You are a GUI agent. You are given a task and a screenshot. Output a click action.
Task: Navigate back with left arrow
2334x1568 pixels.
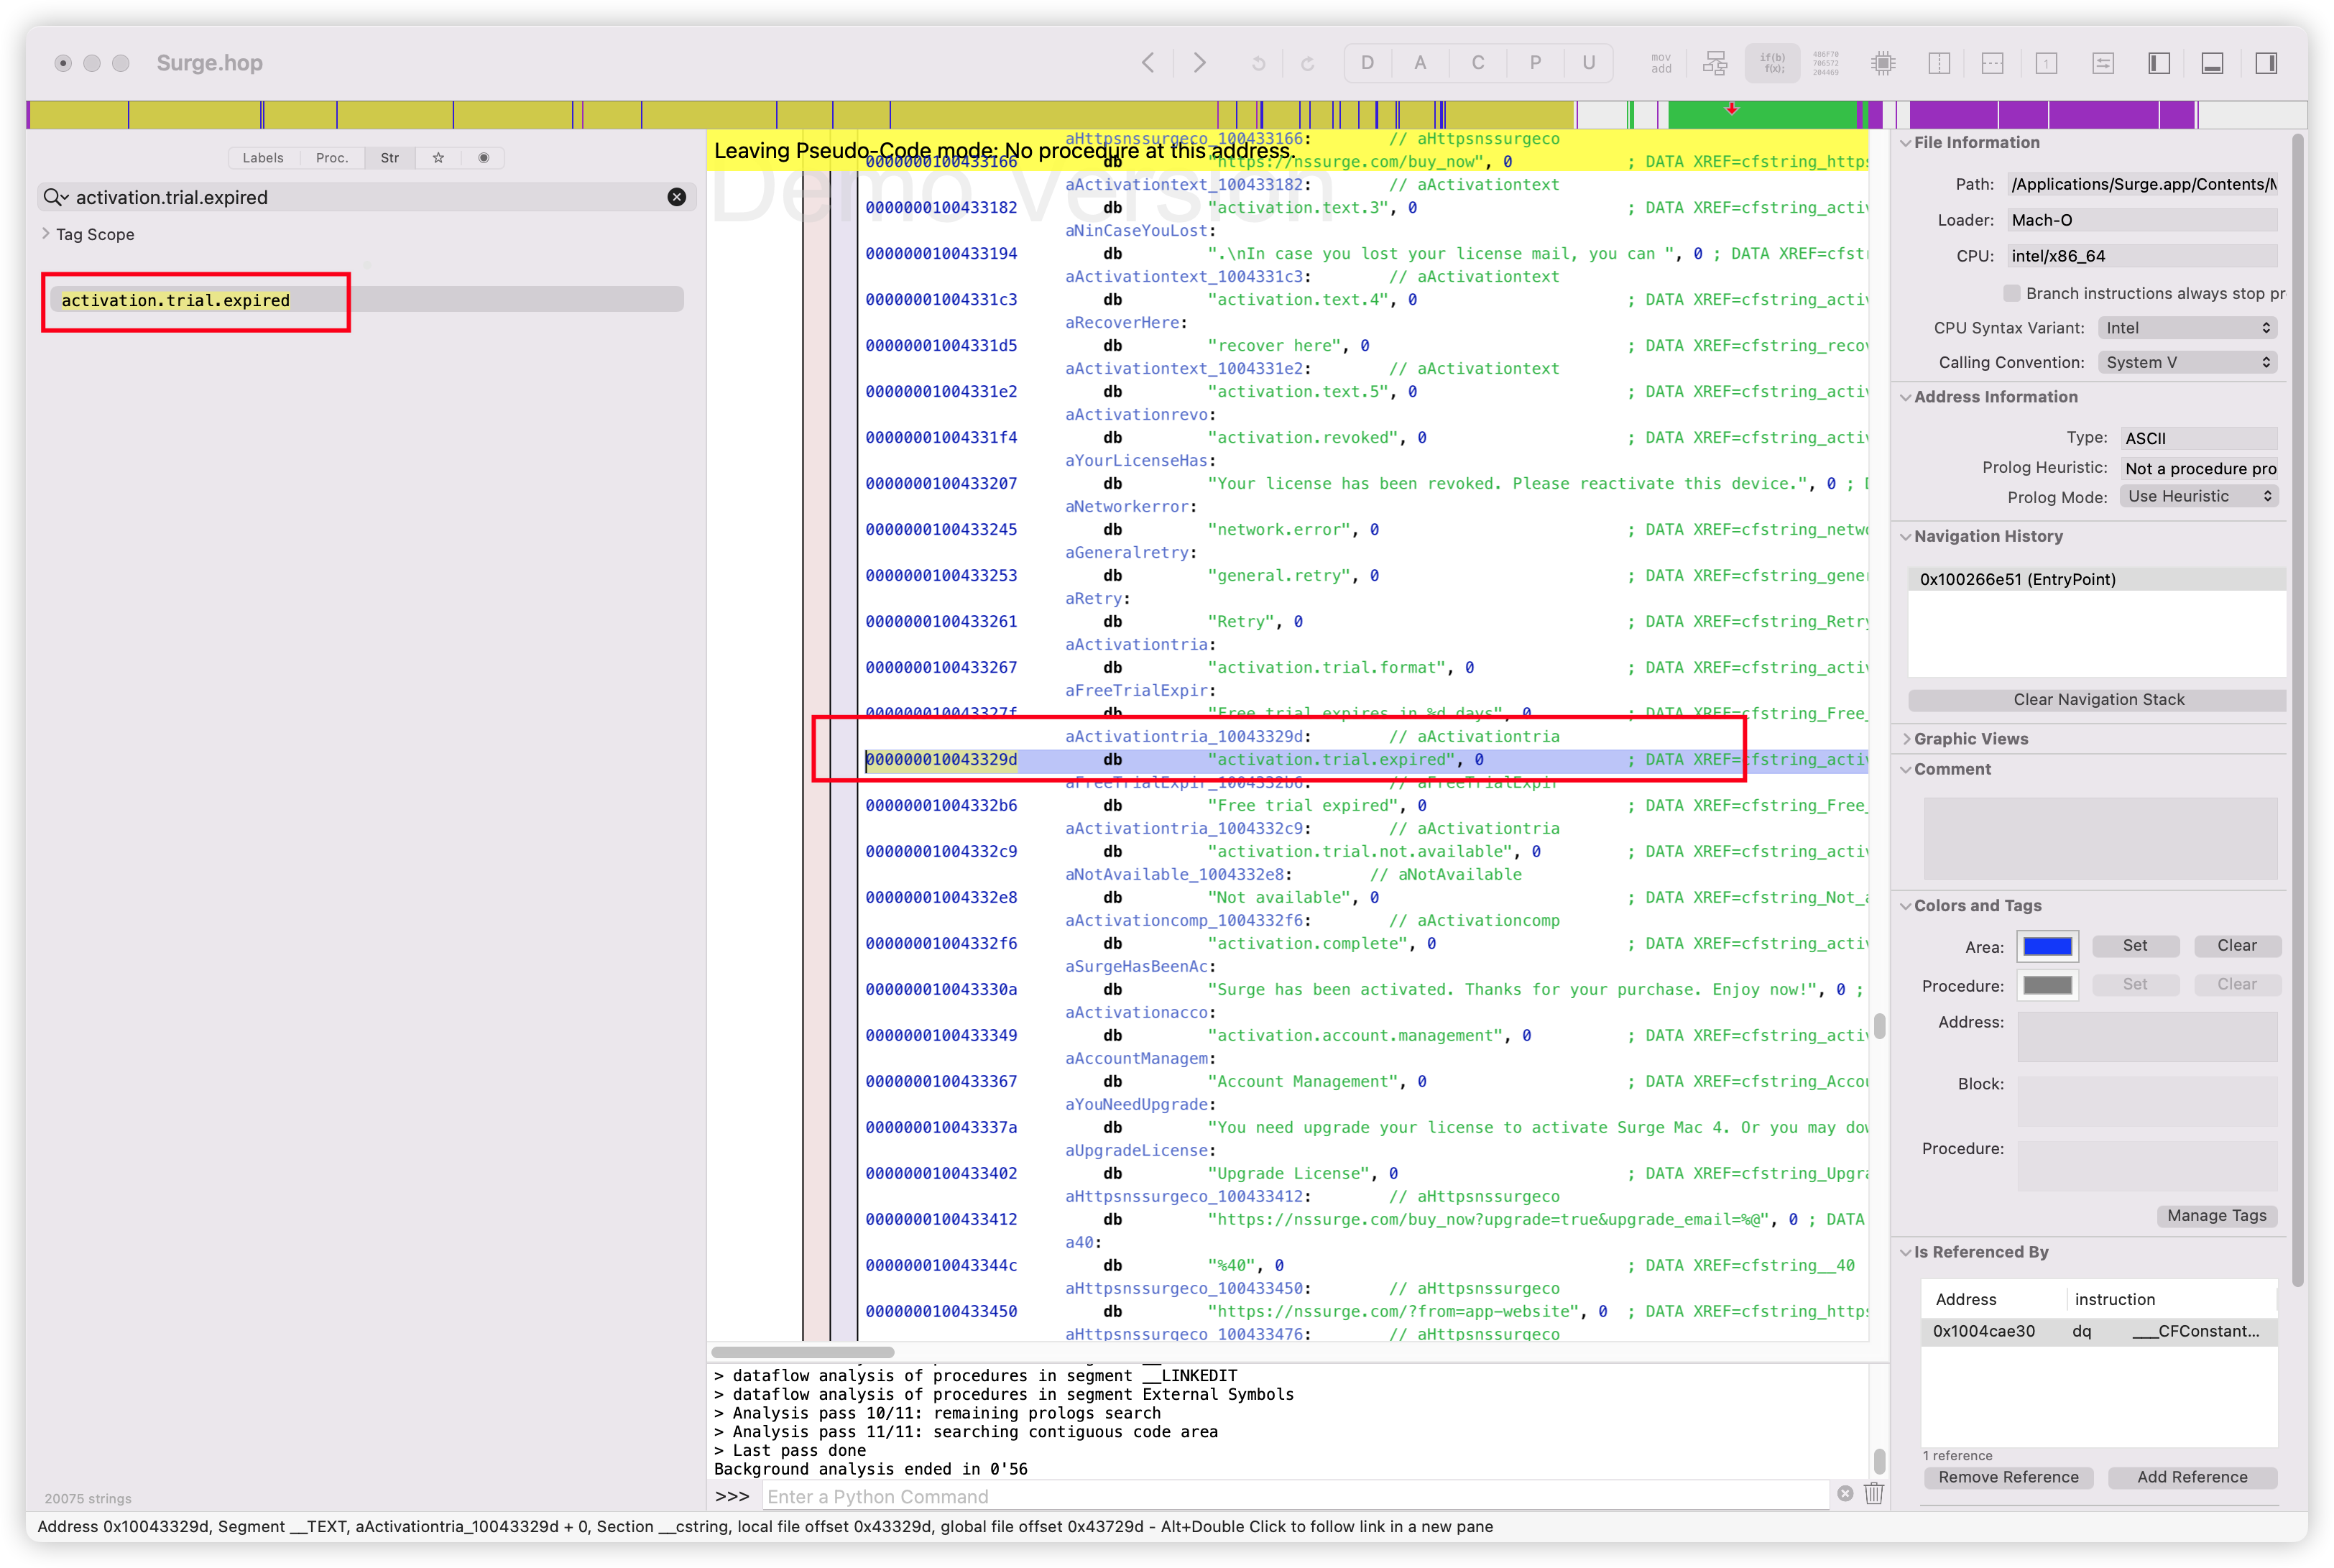click(1148, 63)
